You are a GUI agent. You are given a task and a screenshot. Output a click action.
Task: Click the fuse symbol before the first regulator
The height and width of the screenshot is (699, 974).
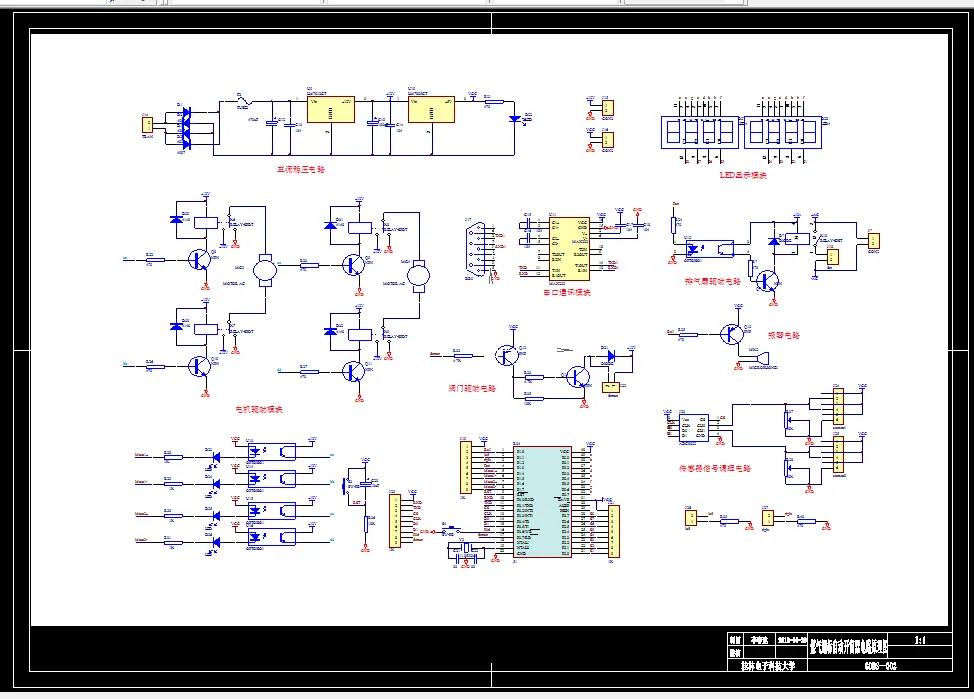tap(244, 101)
